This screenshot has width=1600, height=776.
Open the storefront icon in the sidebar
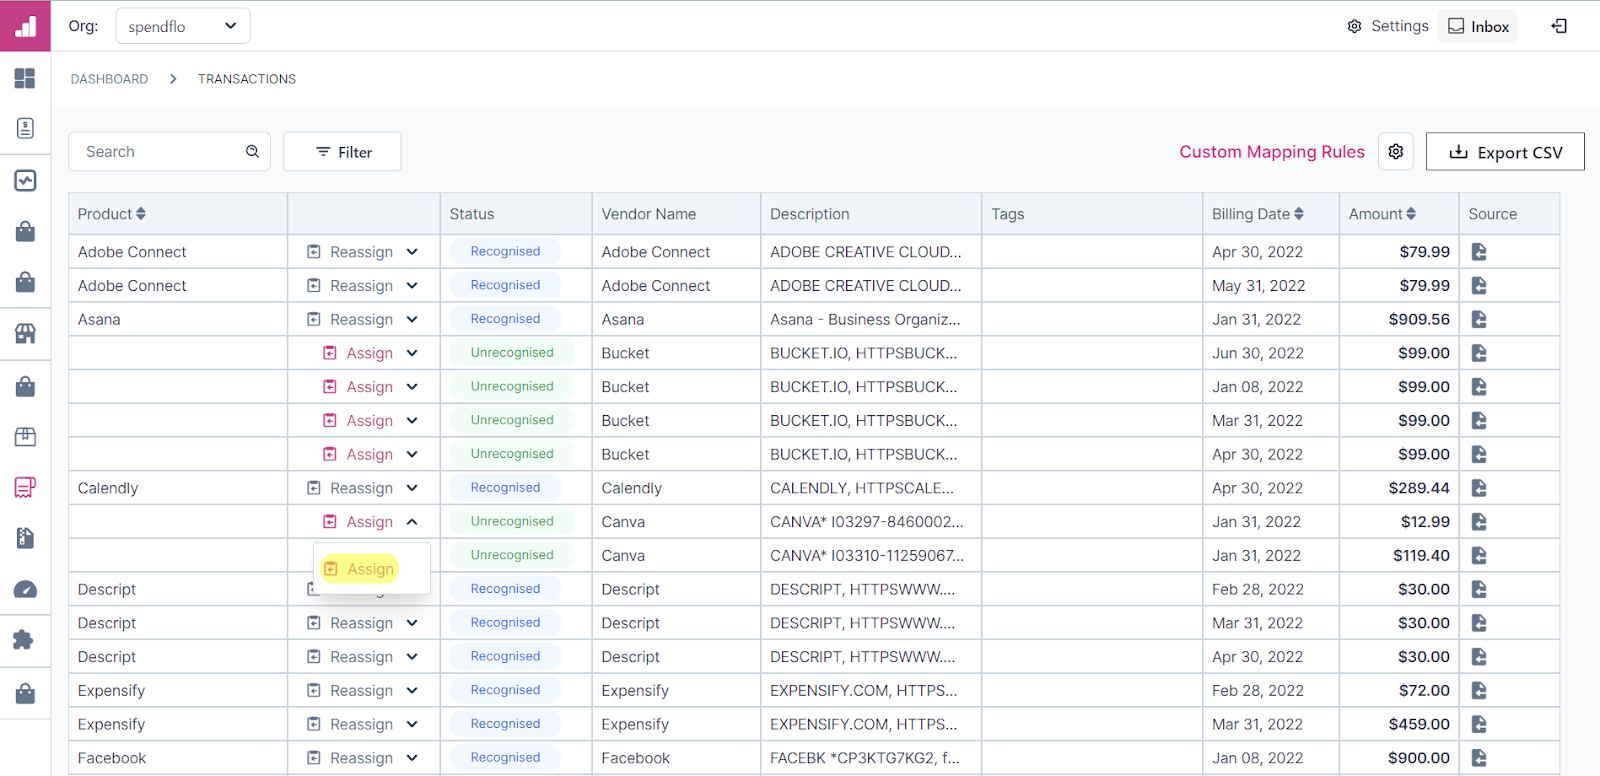pyautogui.click(x=25, y=333)
